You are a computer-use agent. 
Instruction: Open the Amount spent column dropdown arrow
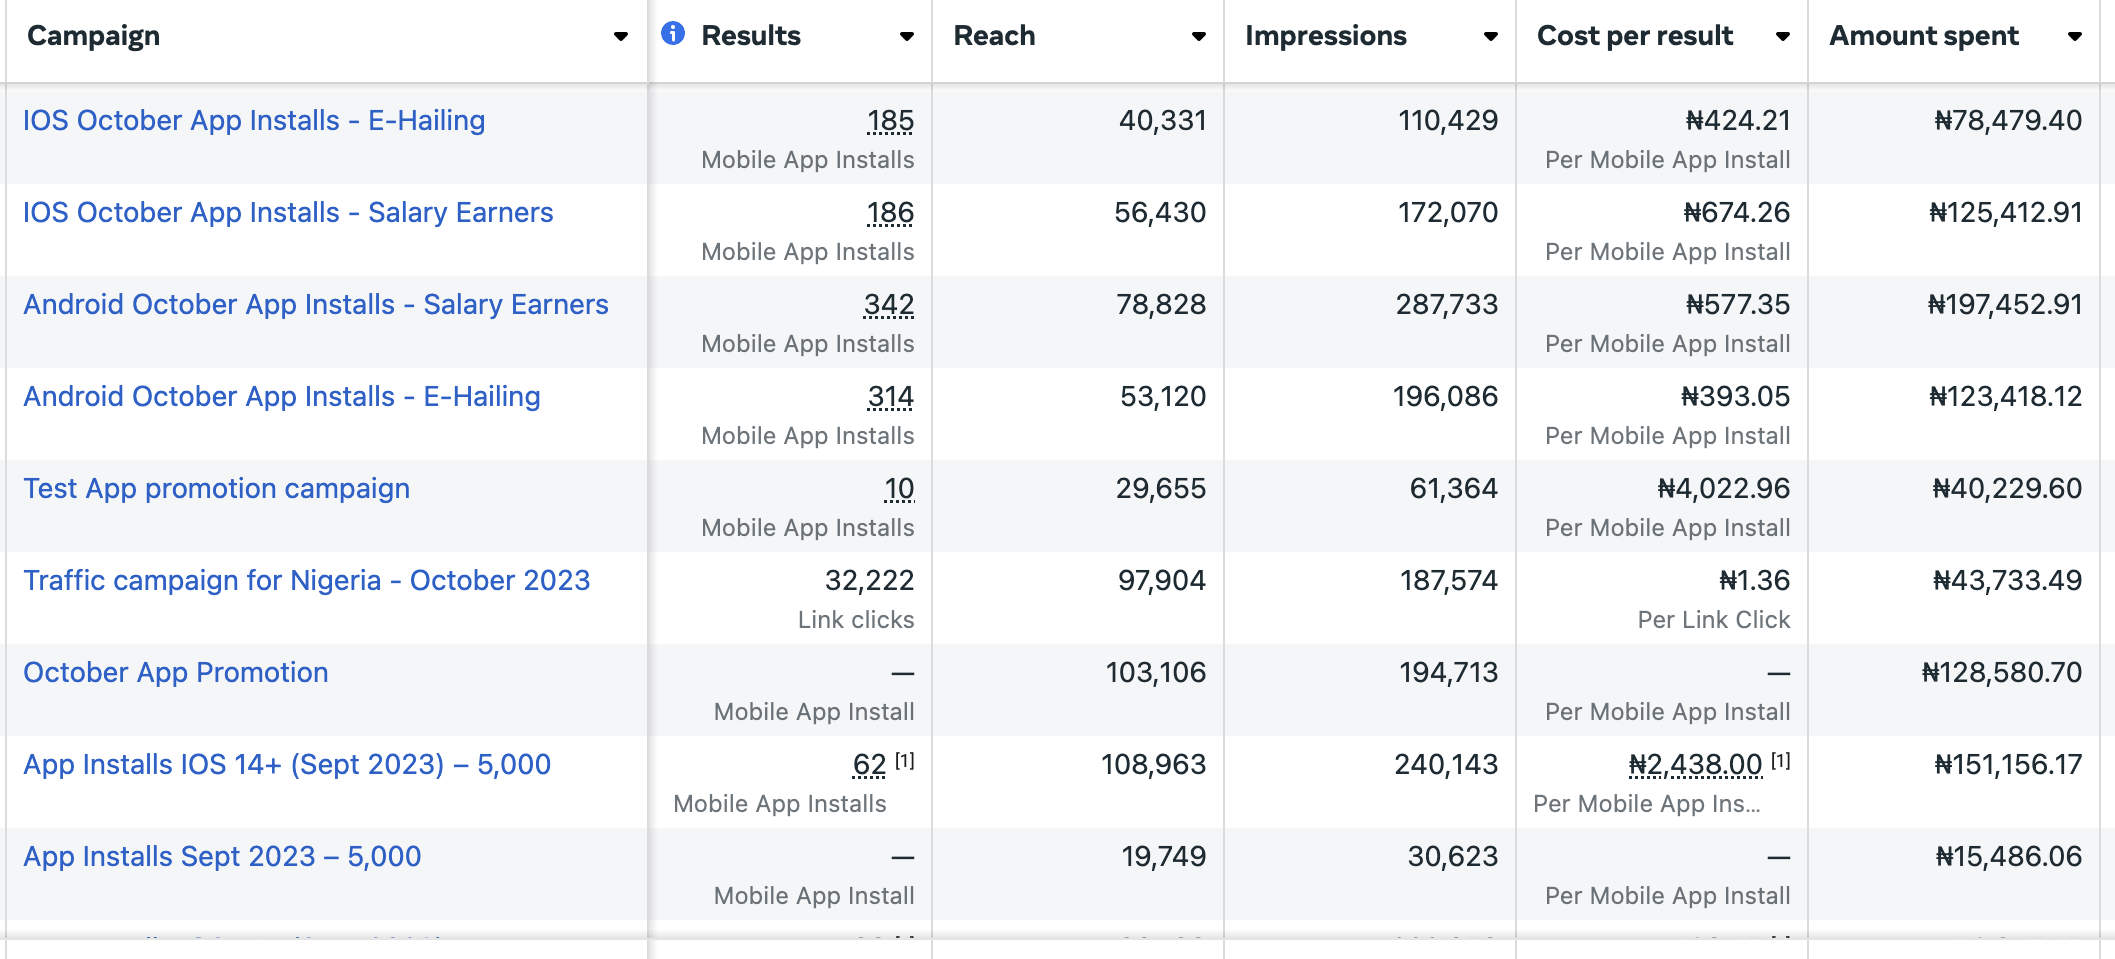click(x=2074, y=37)
